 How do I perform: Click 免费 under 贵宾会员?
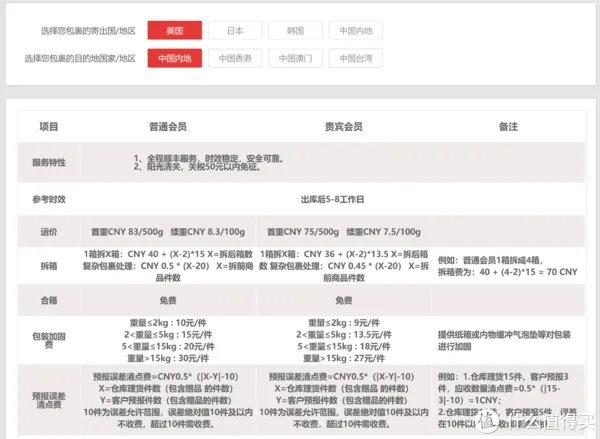tap(344, 300)
